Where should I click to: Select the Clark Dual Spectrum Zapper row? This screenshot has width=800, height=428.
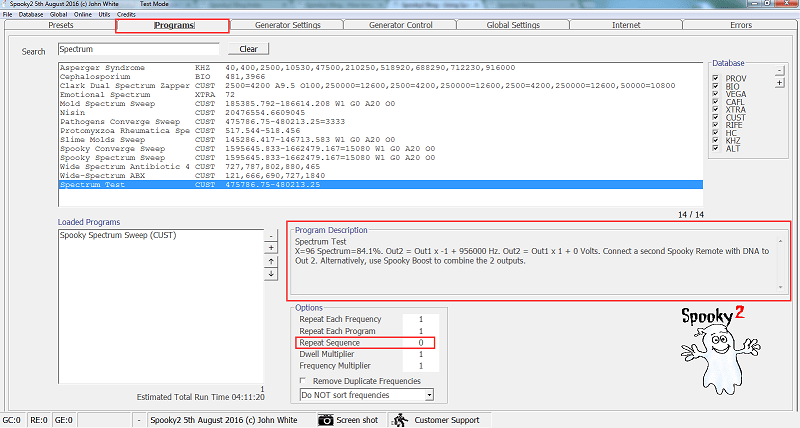381,86
